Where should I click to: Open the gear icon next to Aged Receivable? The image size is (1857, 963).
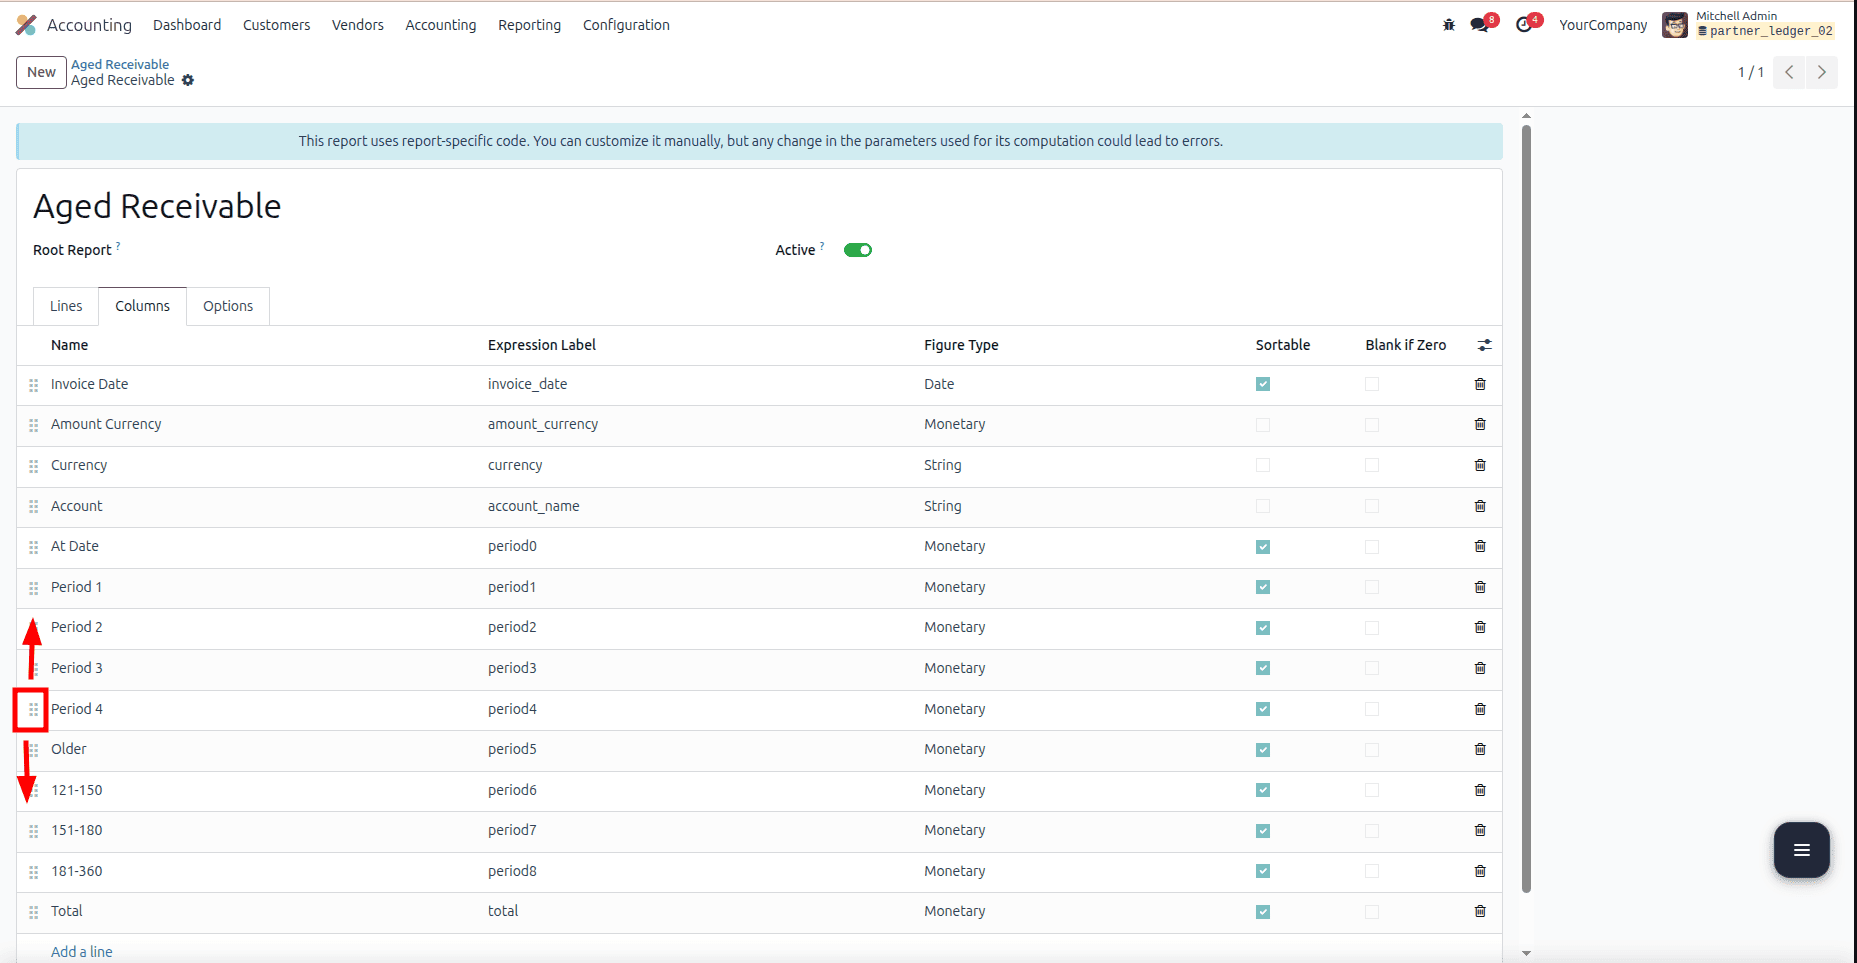[x=188, y=80]
